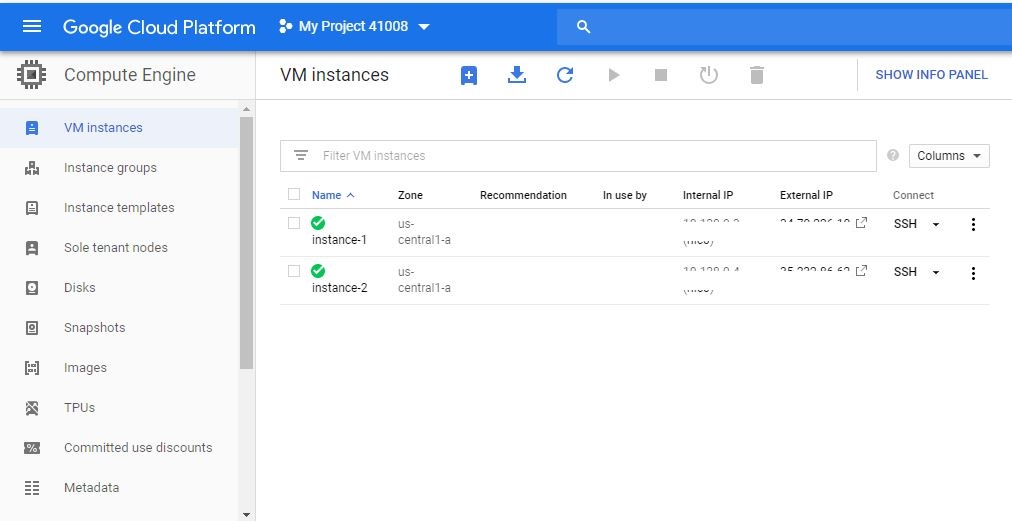Open Committed use discounts in sidebar

(138, 448)
